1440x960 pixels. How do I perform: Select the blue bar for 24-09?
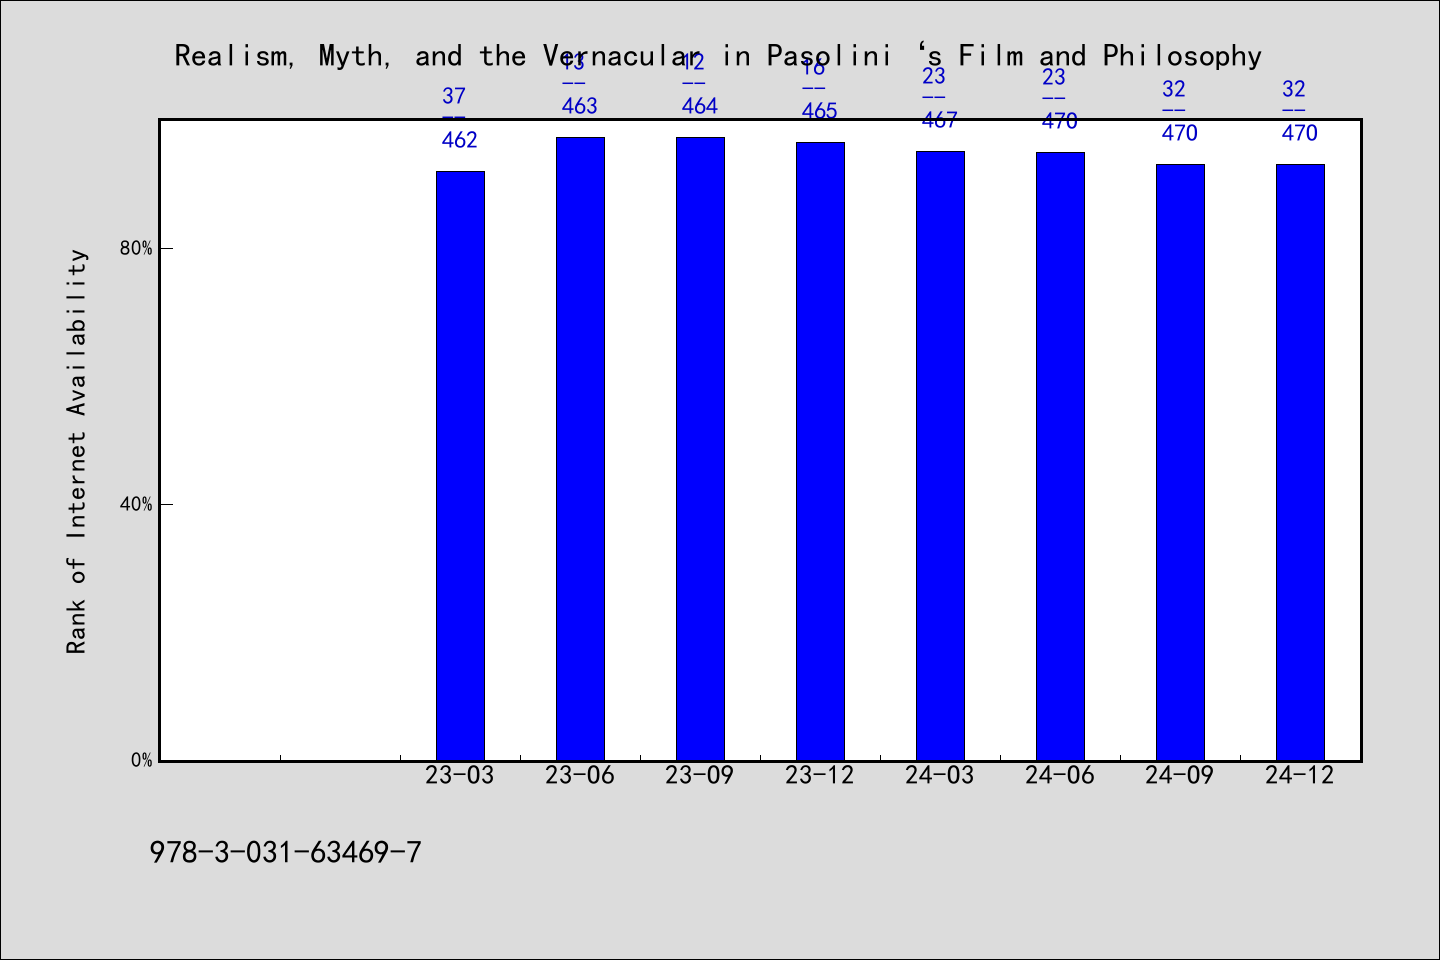click(x=1180, y=462)
